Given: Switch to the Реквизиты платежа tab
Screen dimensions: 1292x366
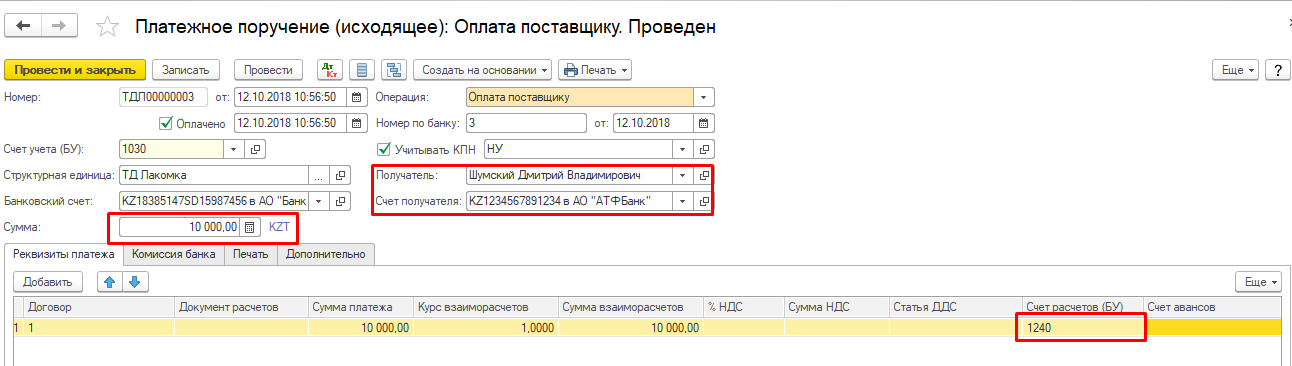Looking at the screenshot, I should pos(64,254).
